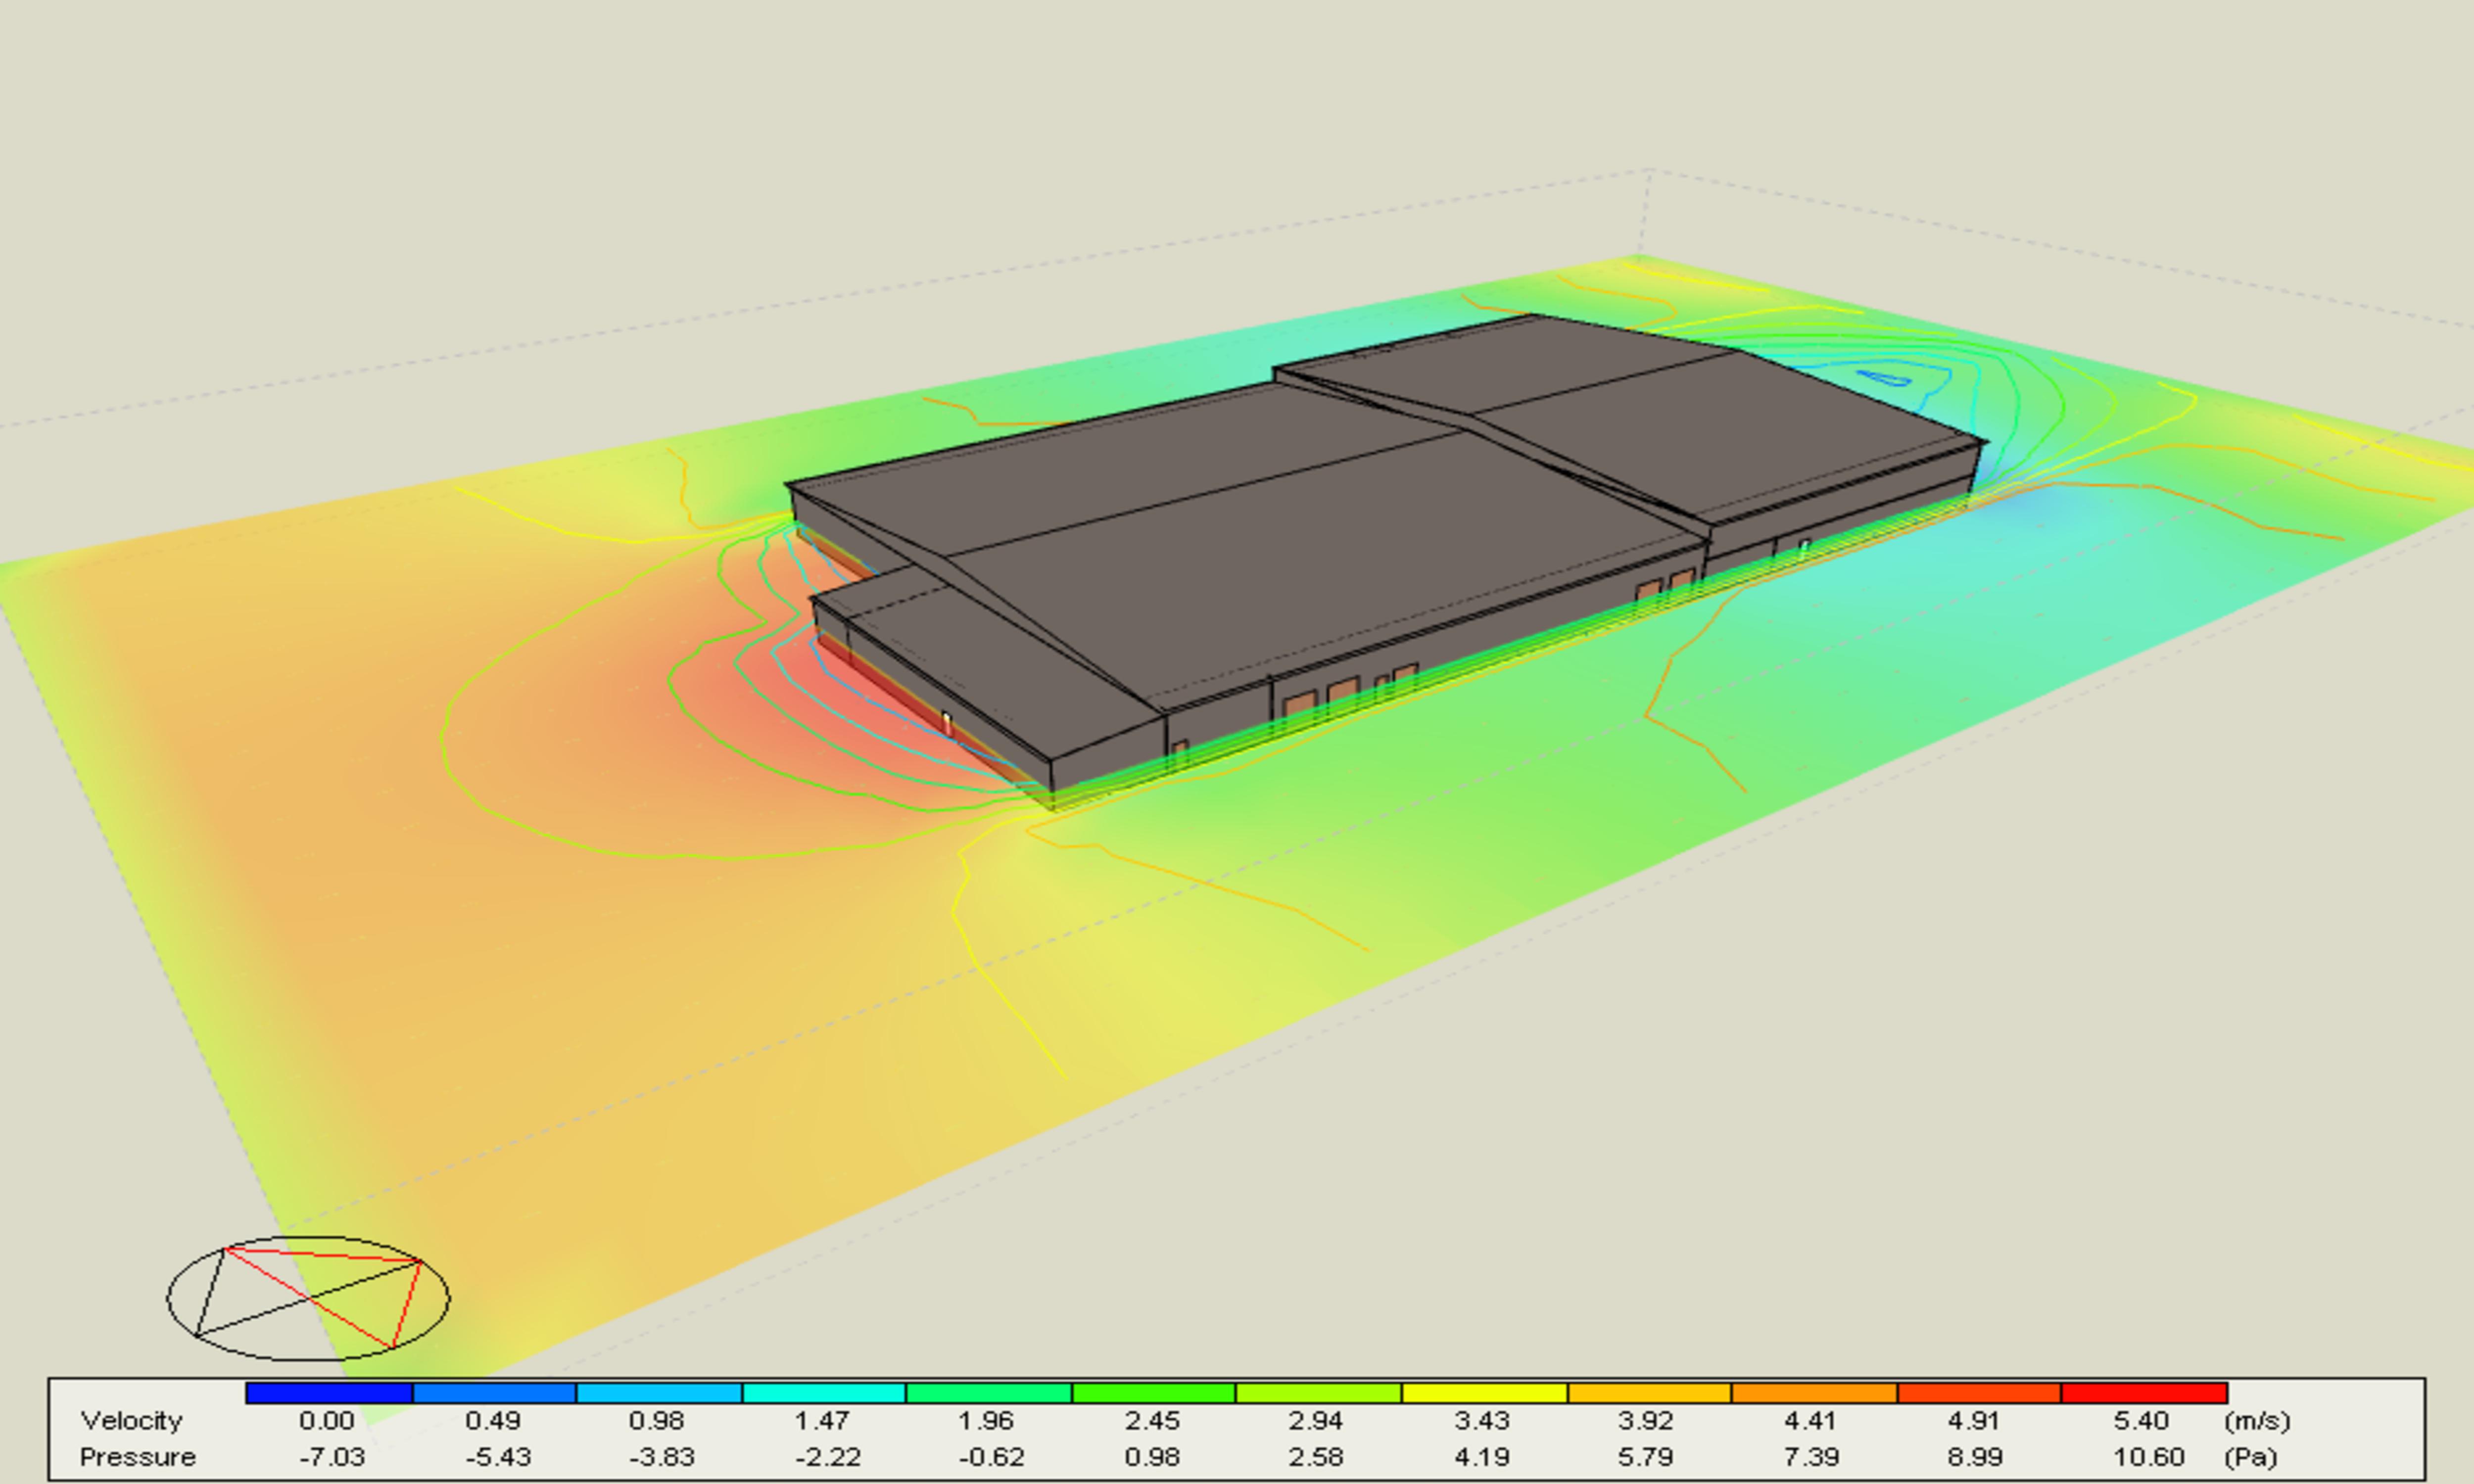The height and width of the screenshot is (1484, 2474).
Task: Click the pressure value 0.98
Action: [1152, 1457]
